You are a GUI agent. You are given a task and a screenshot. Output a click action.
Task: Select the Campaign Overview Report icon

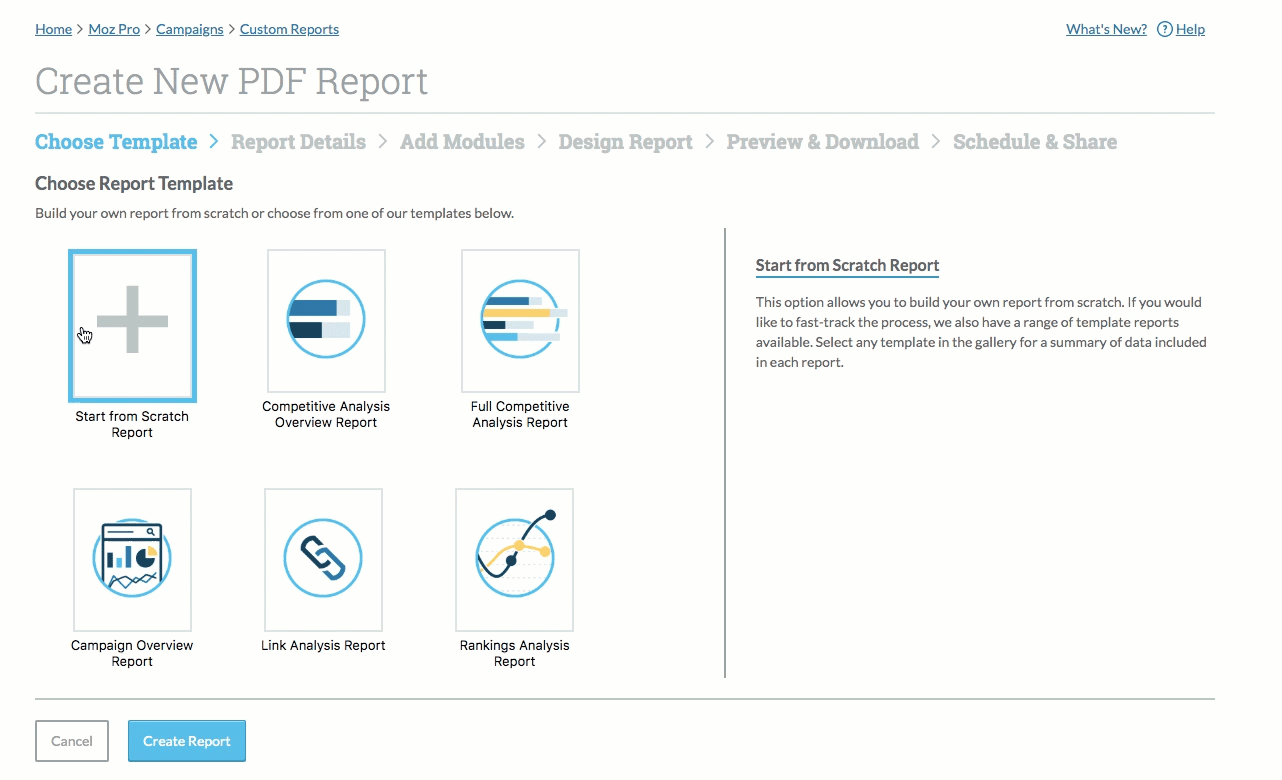pyautogui.click(x=132, y=558)
